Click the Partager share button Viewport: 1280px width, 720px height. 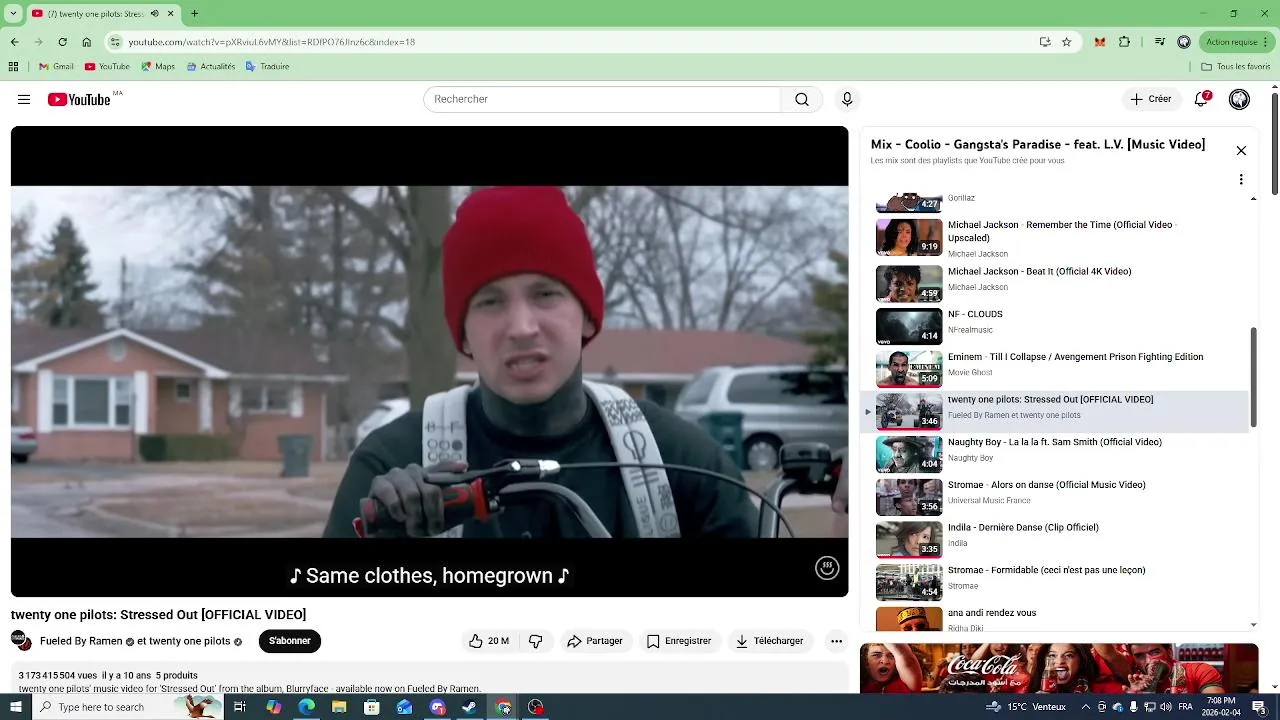[x=595, y=641]
